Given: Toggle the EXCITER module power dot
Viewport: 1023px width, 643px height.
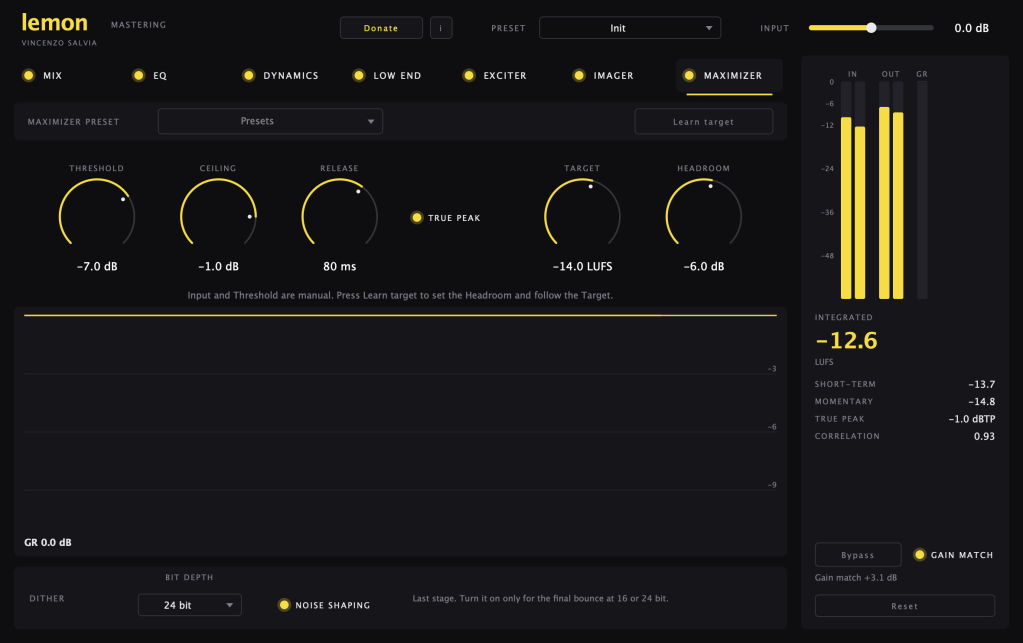Looking at the screenshot, I should (x=469, y=76).
